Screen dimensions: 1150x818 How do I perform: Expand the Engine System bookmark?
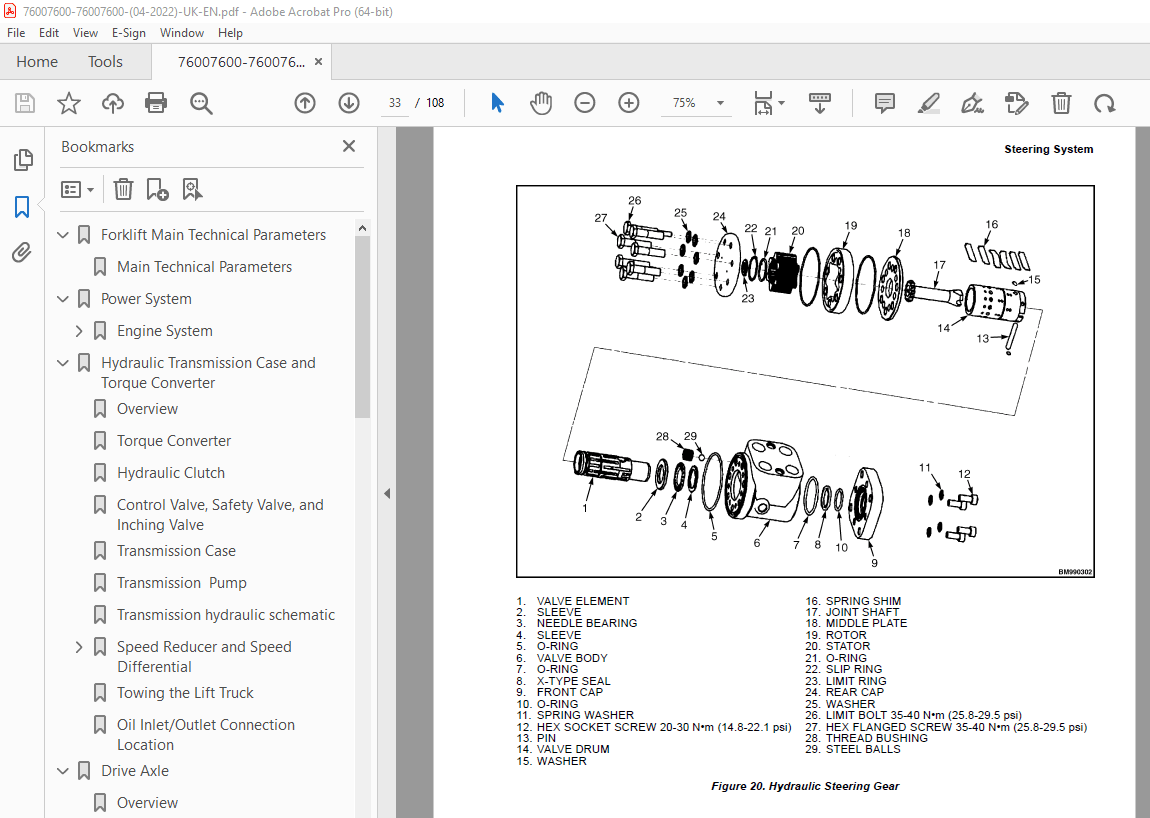[78, 330]
